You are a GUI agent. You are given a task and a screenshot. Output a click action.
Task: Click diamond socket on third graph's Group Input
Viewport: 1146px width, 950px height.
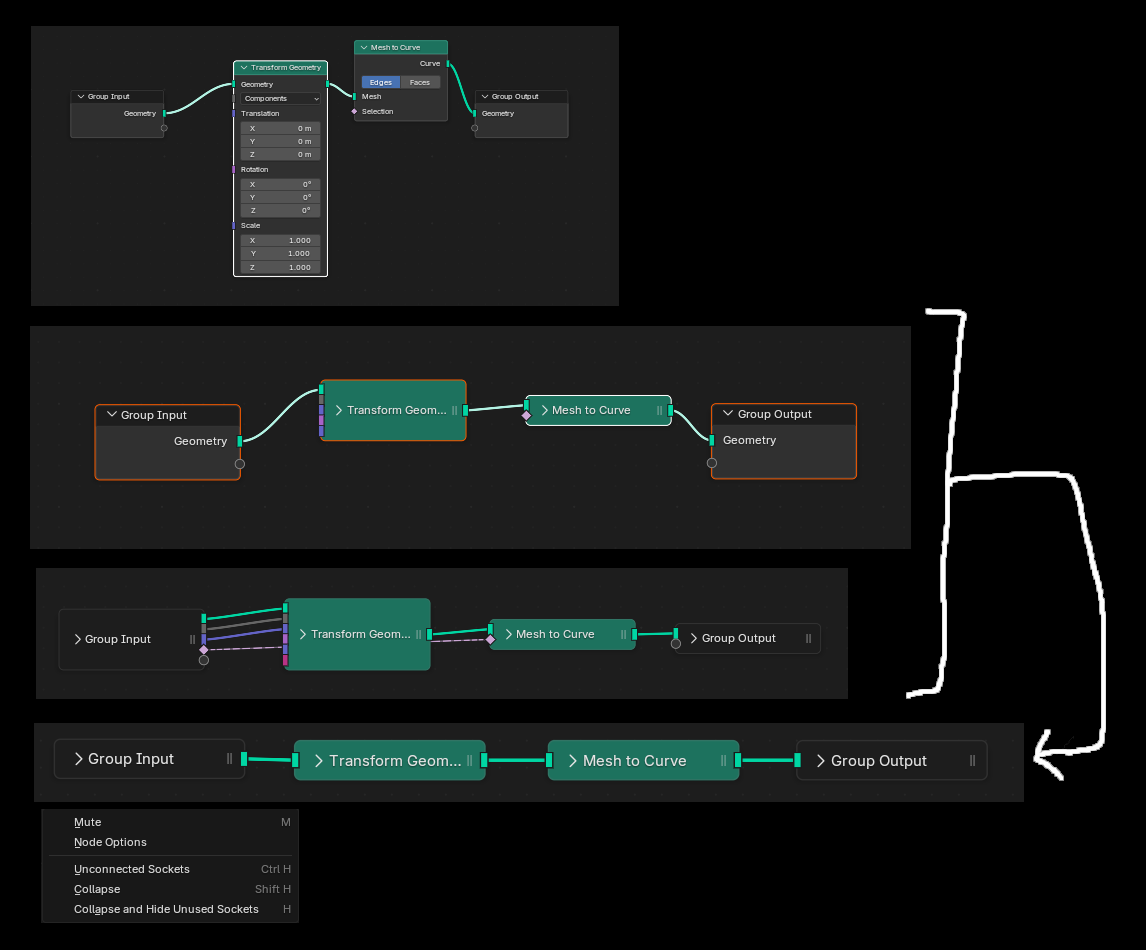pyautogui.click(x=204, y=650)
